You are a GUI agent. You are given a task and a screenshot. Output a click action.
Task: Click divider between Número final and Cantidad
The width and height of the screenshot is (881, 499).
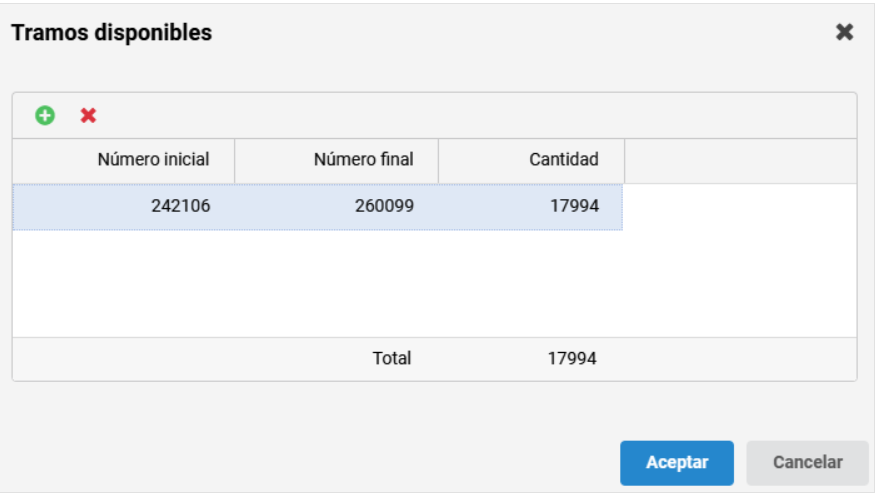coord(438,161)
